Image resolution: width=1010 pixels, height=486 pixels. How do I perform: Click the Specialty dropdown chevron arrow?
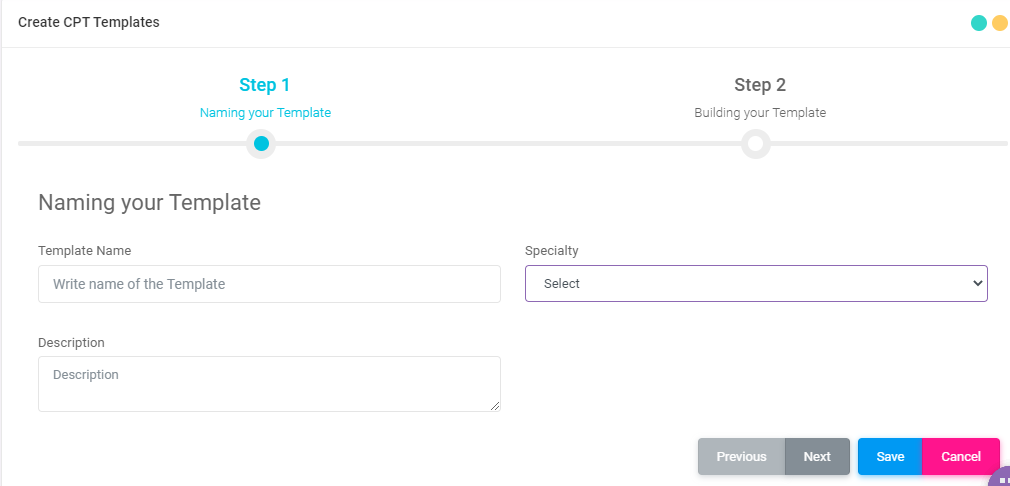978,283
